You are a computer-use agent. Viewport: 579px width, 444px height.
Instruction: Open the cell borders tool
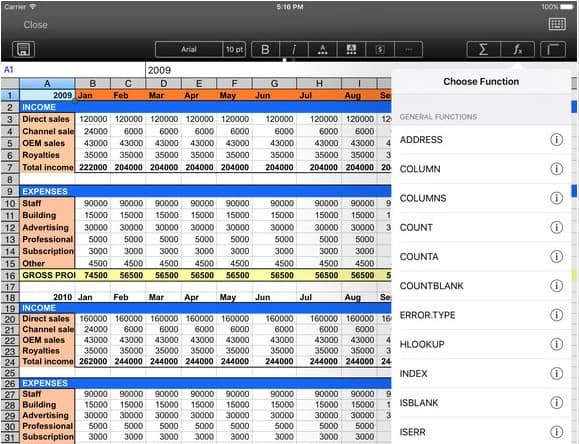click(553, 49)
